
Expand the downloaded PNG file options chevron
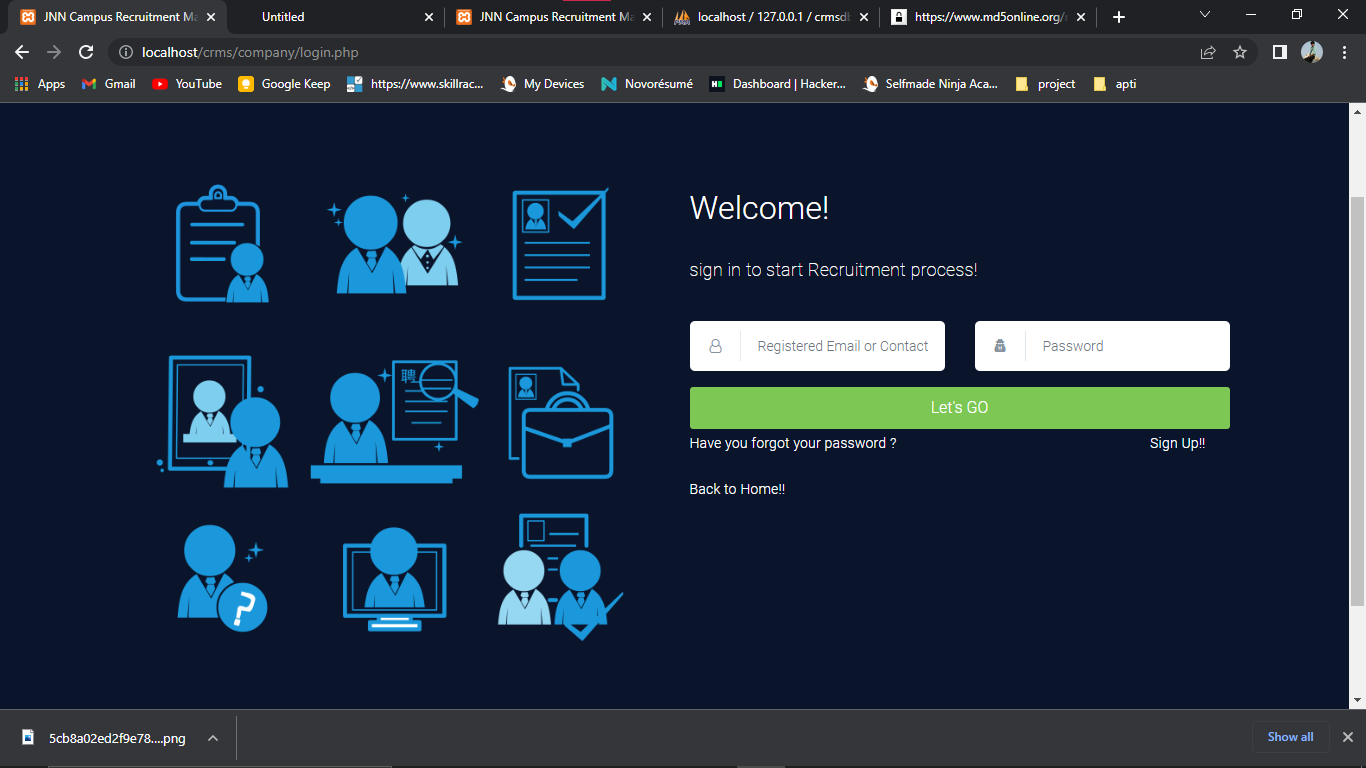[211, 737]
